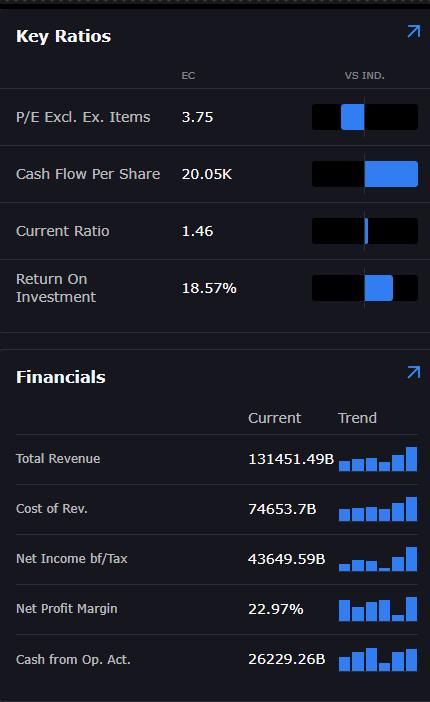430x702 pixels.
Task: Click Cash from Op. Act. trend chart
Action: point(378,659)
